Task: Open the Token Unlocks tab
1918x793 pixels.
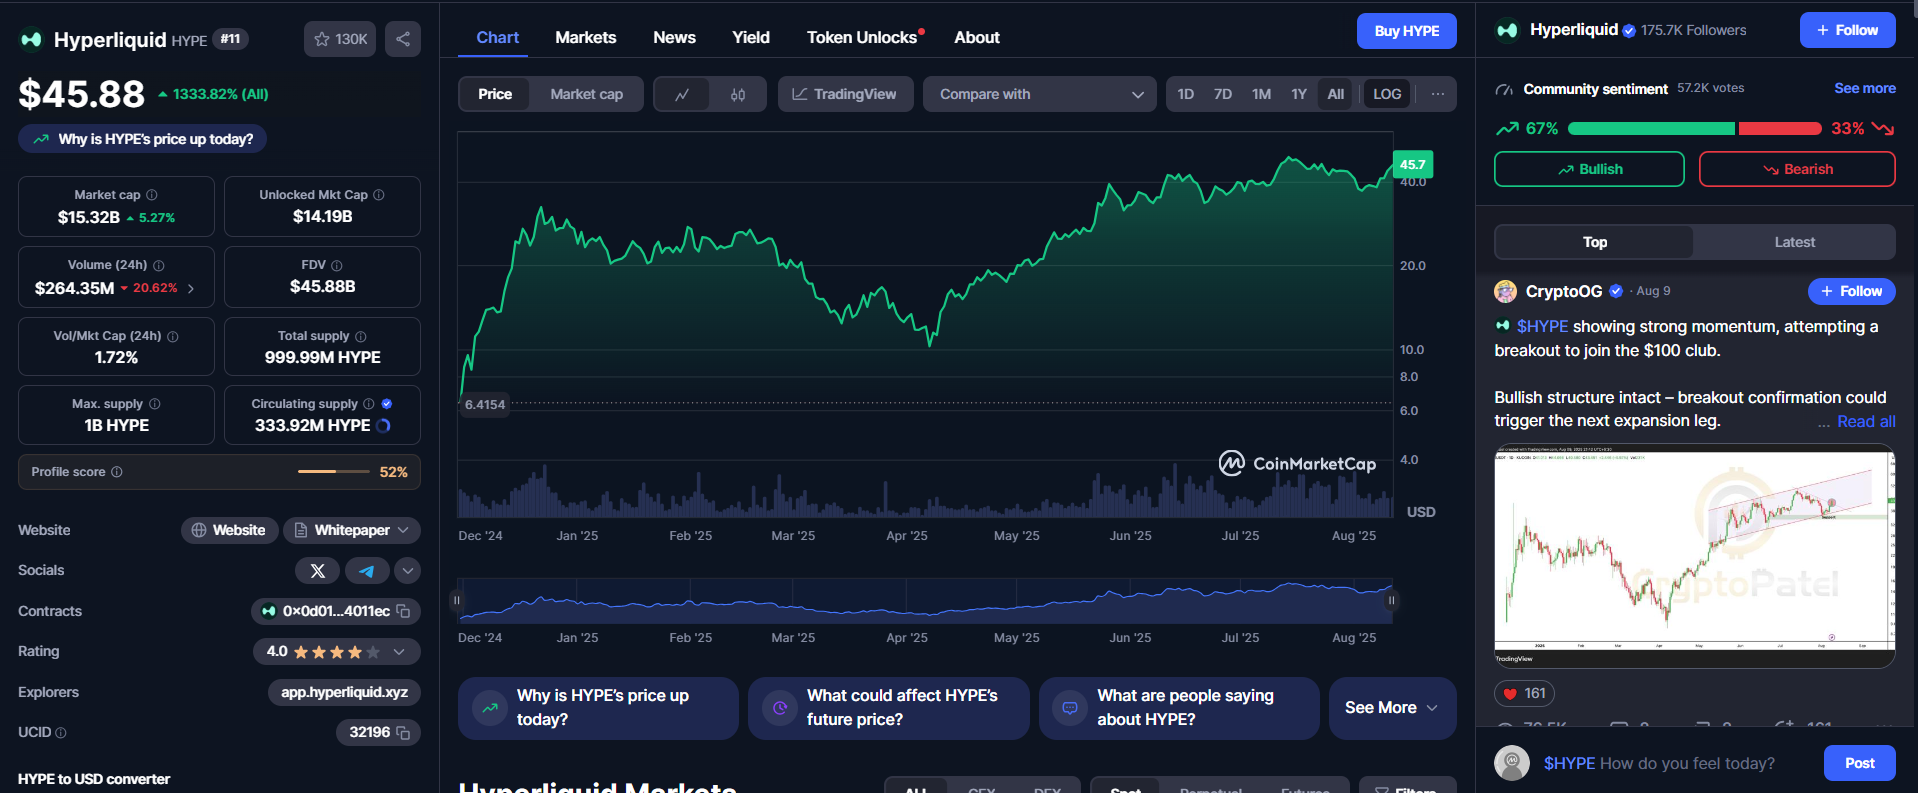Action: [862, 38]
